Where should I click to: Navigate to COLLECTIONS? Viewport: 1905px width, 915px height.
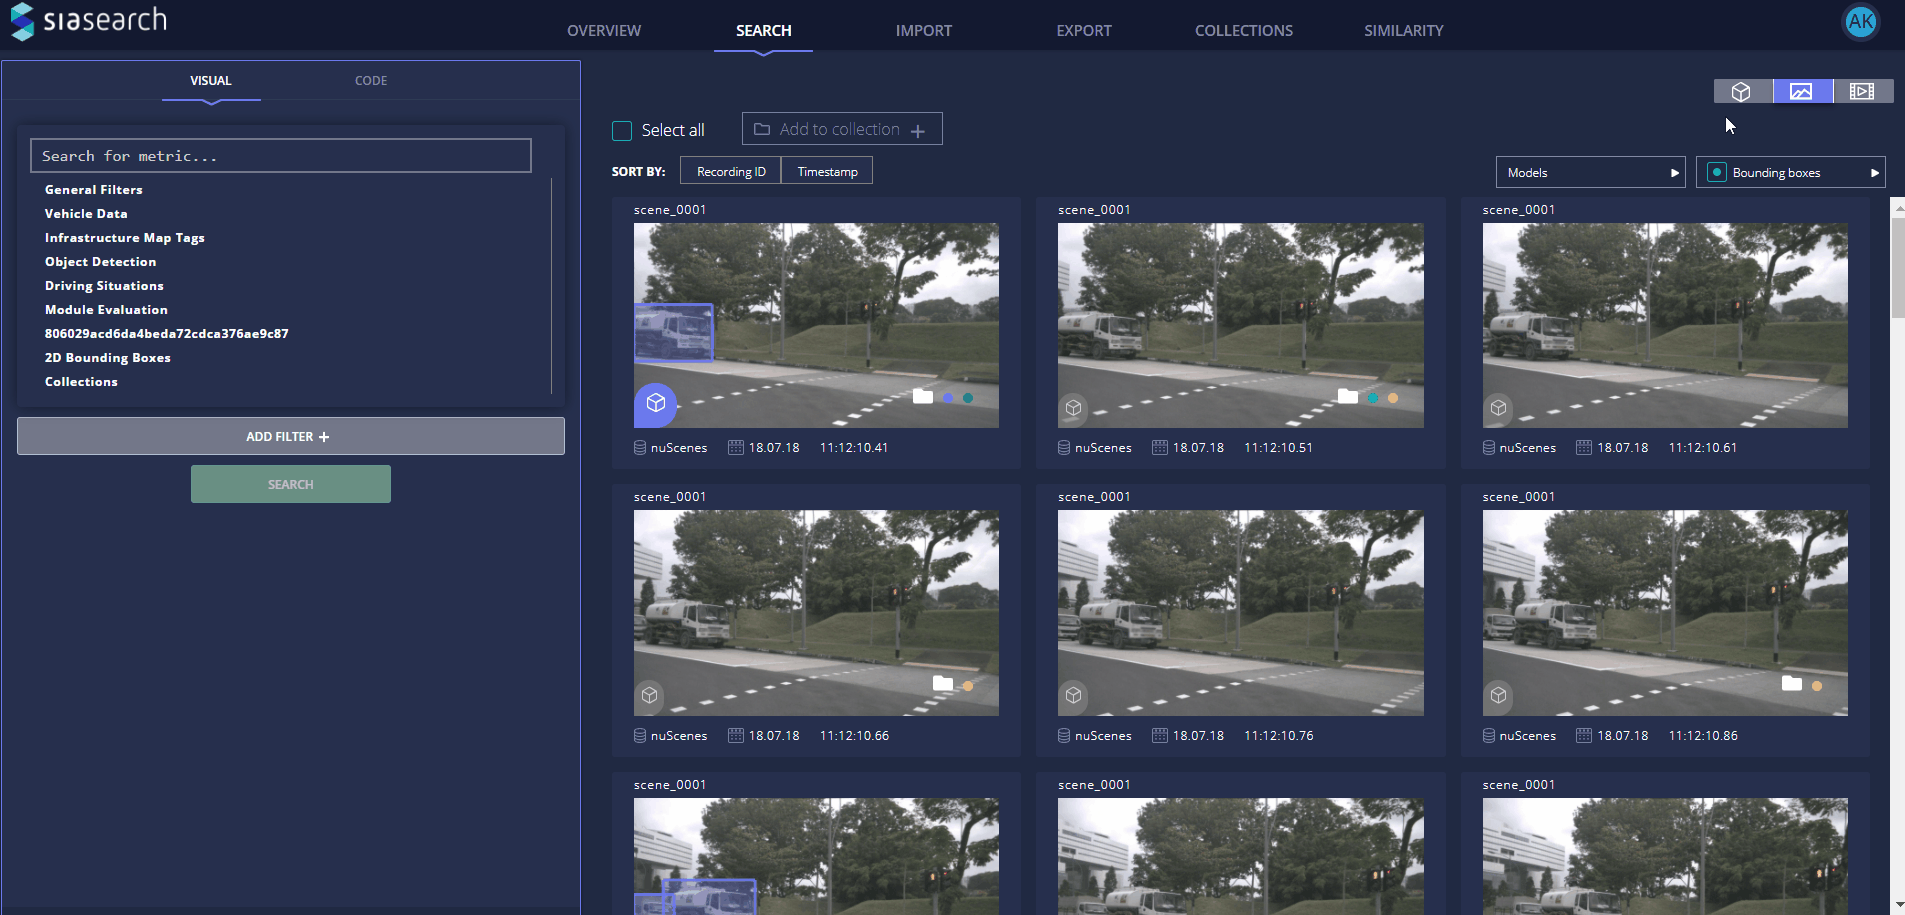tap(1244, 31)
